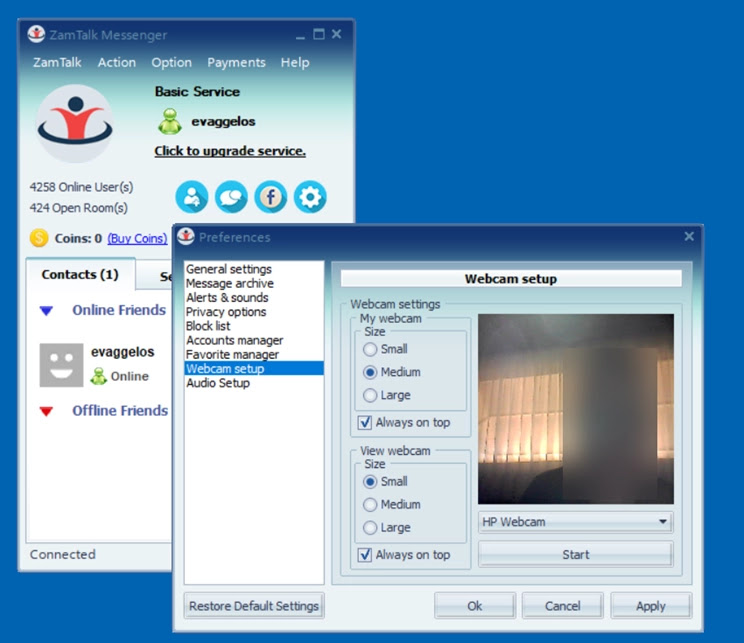Viewport: 744px width, 643px height.
Task: Click the gray smiley avatar of evaggelos contact
Action: 61,365
